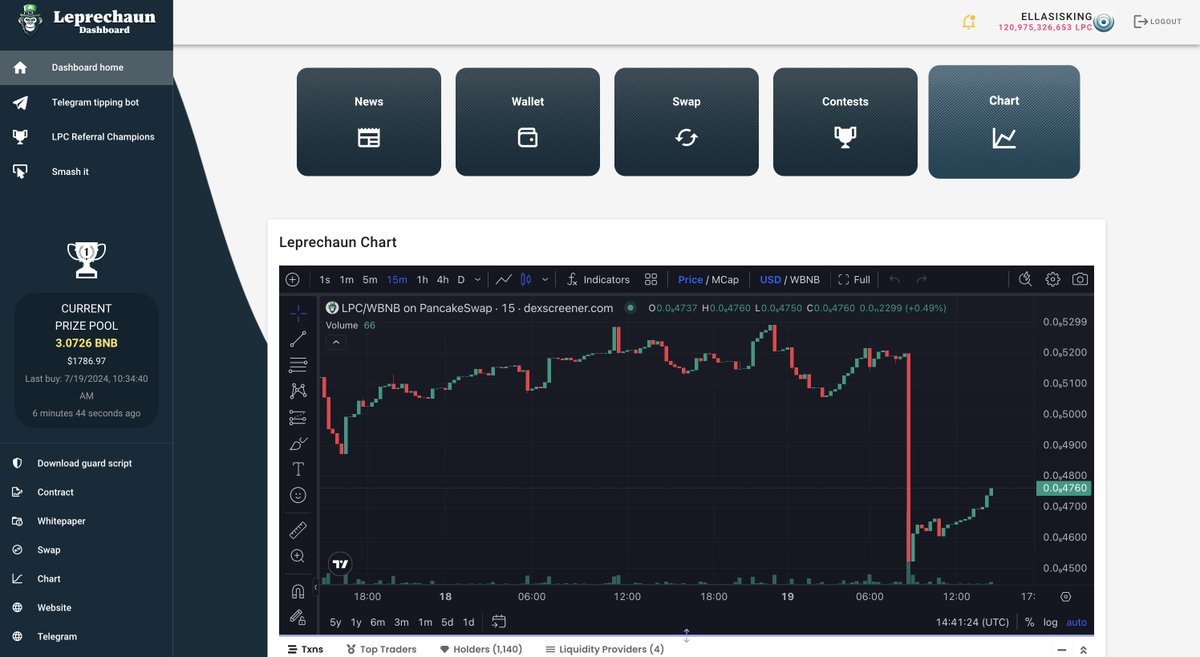Open the News card

[x=369, y=122]
